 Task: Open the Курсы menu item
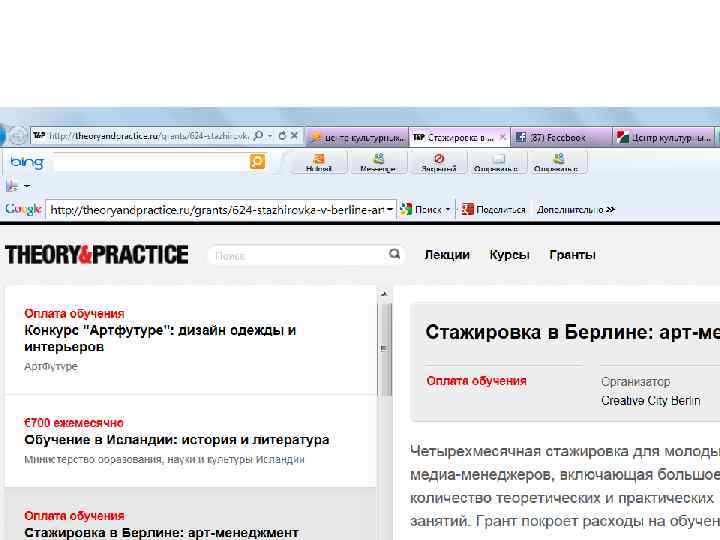coord(509,255)
